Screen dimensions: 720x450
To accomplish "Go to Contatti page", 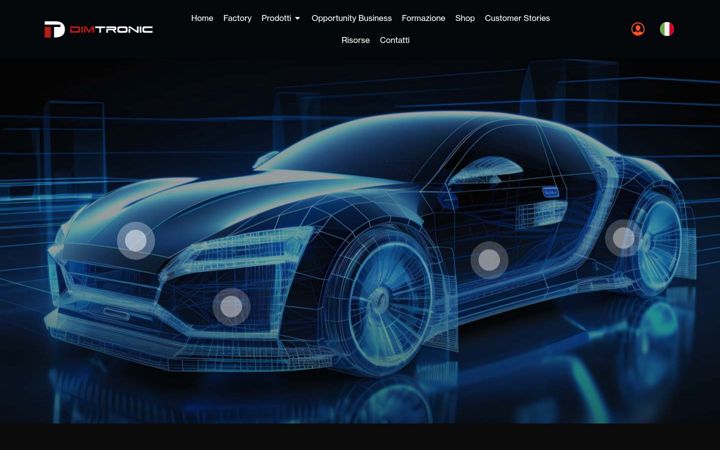I will 394,40.
